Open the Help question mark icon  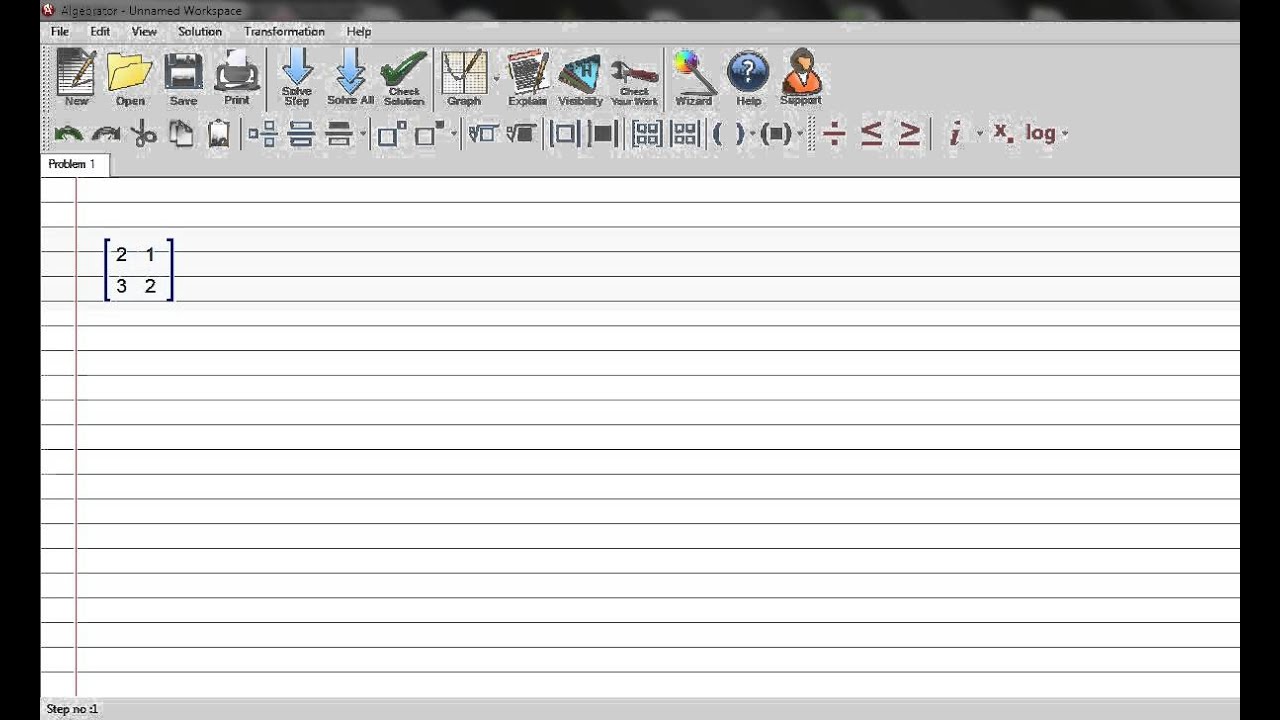(x=748, y=77)
